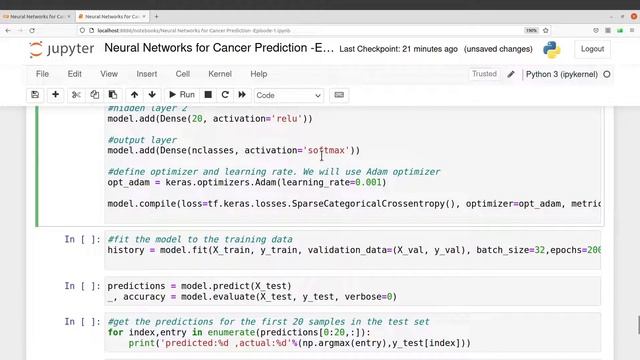The width and height of the screenshot is (640, 360).
Task: Close the second browser tab
Action: pos(144,17)
